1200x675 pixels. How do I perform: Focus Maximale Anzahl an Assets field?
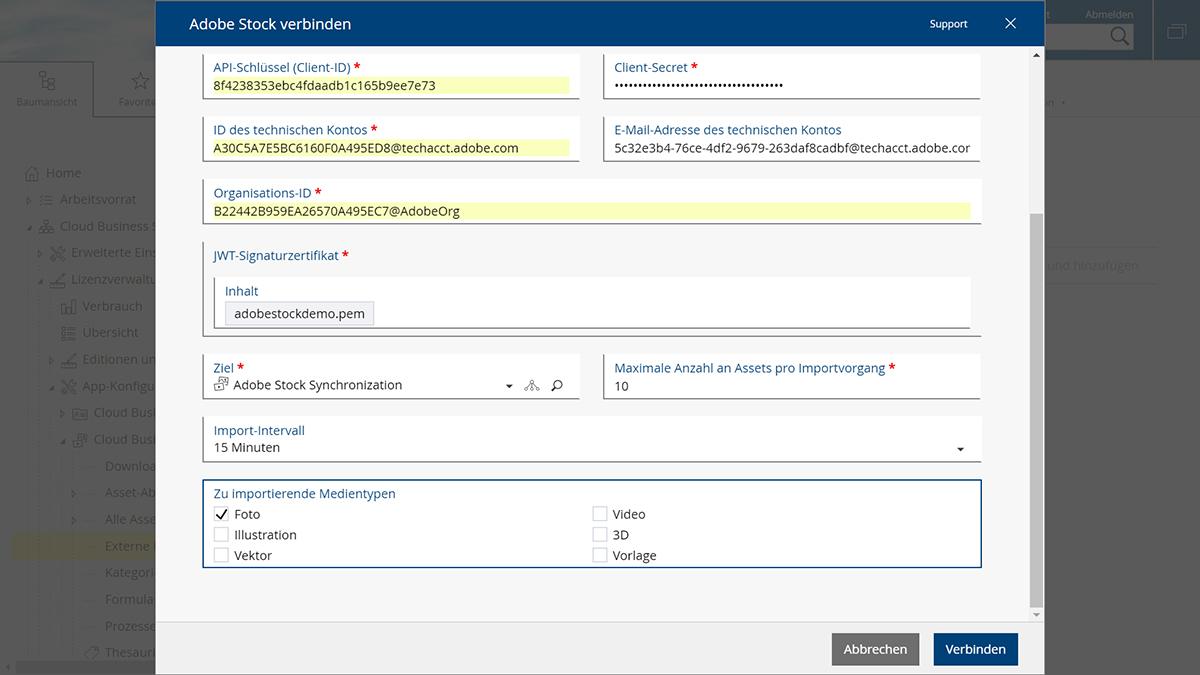pyautogui.click(x=792, y=386)
